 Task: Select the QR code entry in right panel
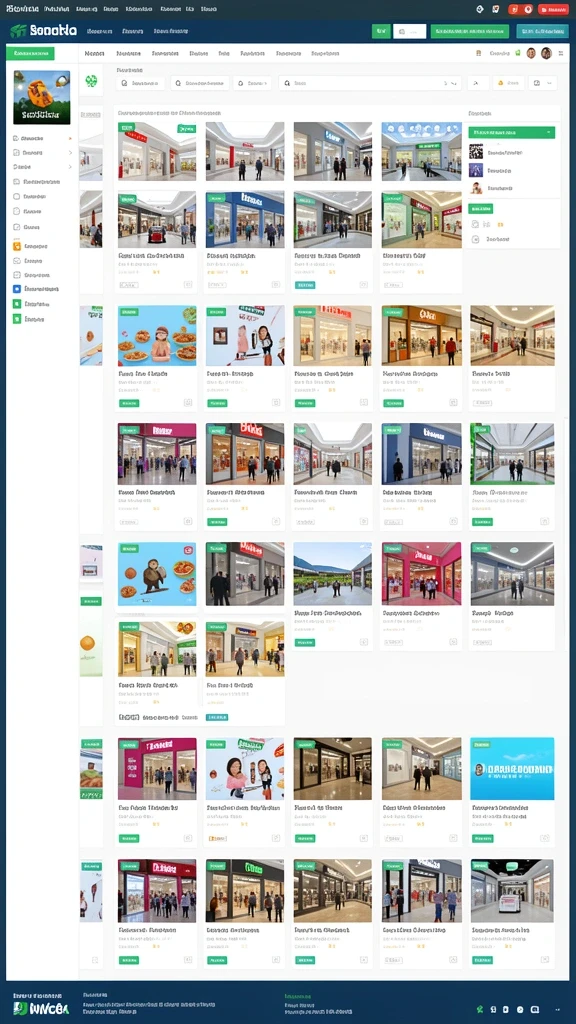pyautogui.click(x=496, y=152)
